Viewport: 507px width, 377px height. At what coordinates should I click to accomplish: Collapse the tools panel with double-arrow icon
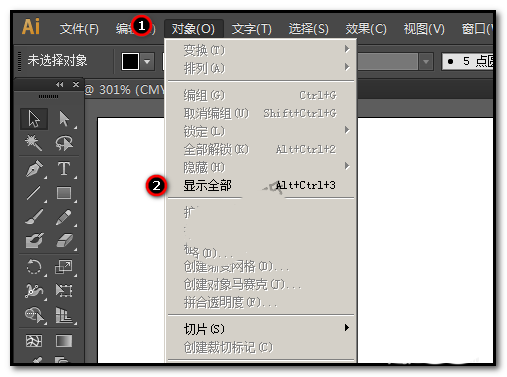click(x=60, y=85)
